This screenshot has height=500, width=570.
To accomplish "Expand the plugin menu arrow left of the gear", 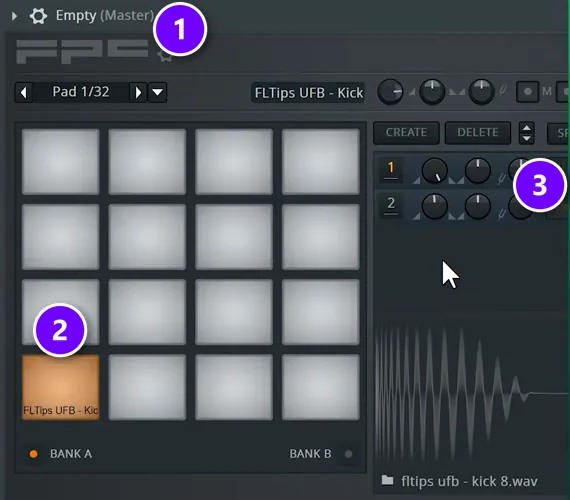I will pyautogui.click(x=14, y=16).
